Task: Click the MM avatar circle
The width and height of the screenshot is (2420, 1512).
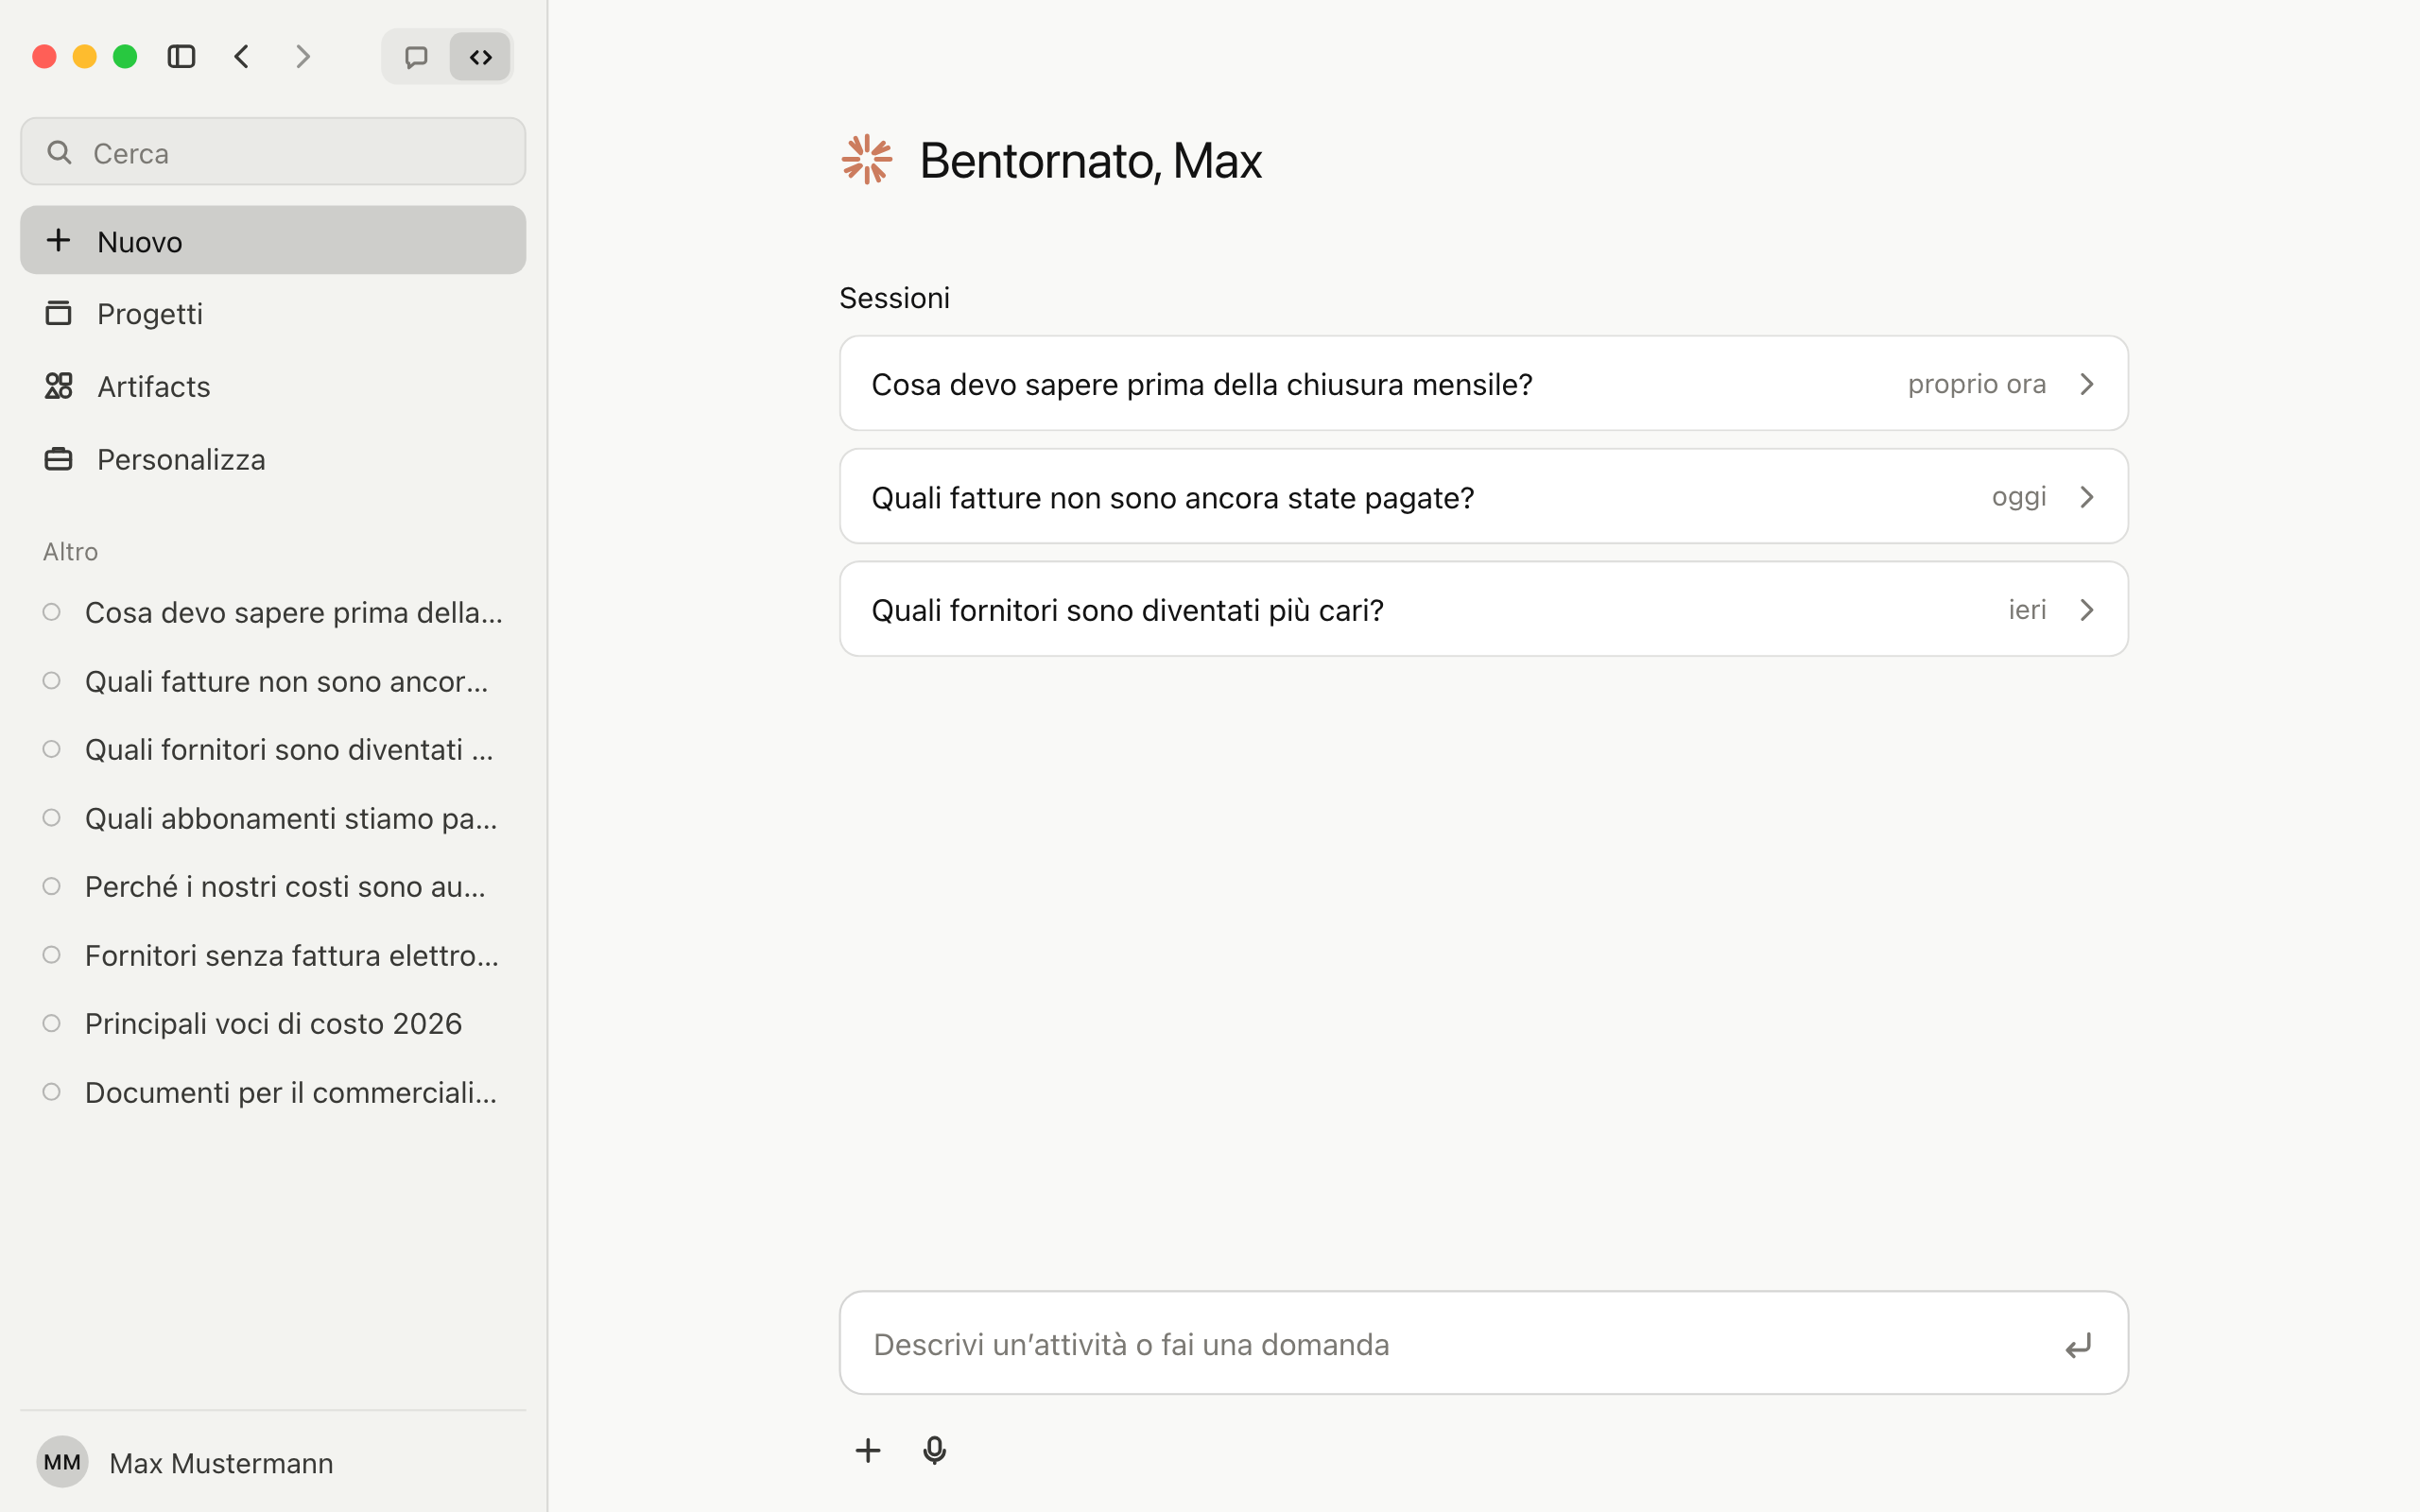Action: pos(62,1462)
